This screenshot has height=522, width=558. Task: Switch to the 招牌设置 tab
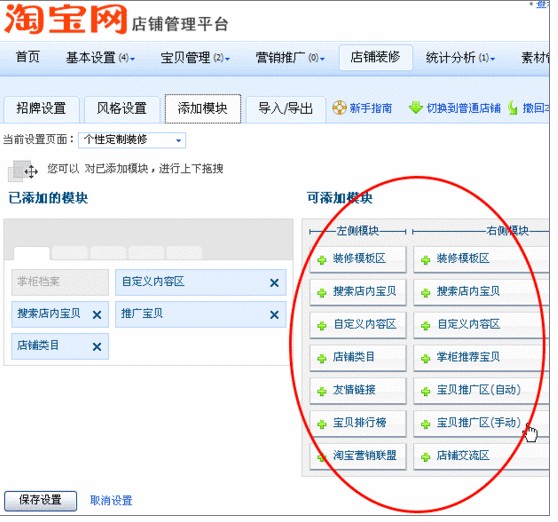point(41,109)
